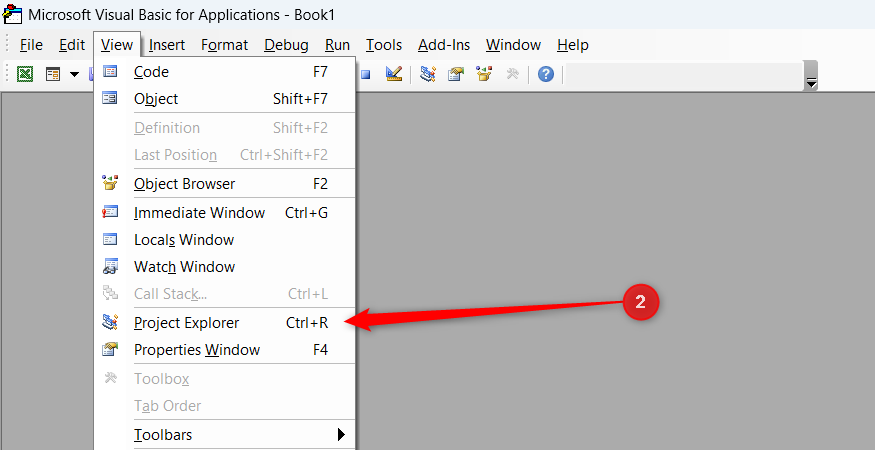Viewport: 875px width, 450px height.
Task: Open the Insert menu
Action: (167, 45)
